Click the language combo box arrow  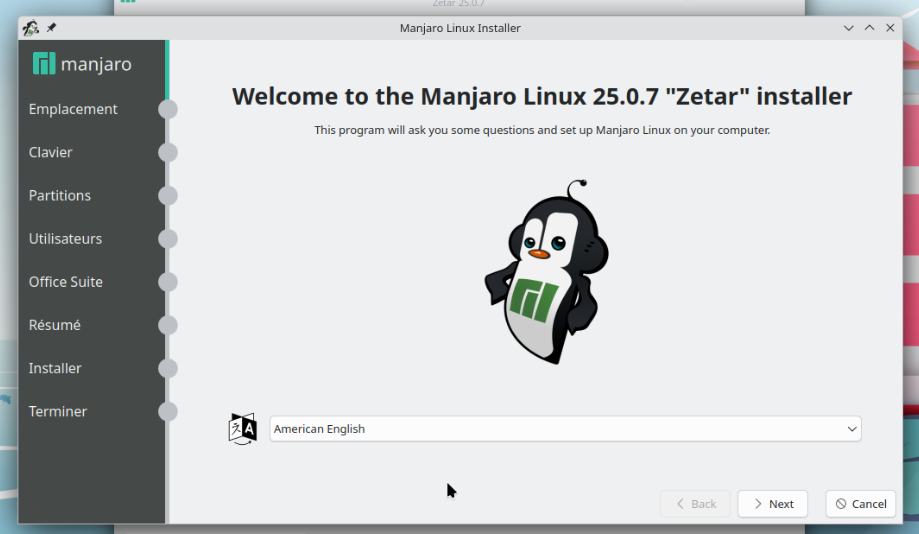pyautogui.click(x=852, y=429)
